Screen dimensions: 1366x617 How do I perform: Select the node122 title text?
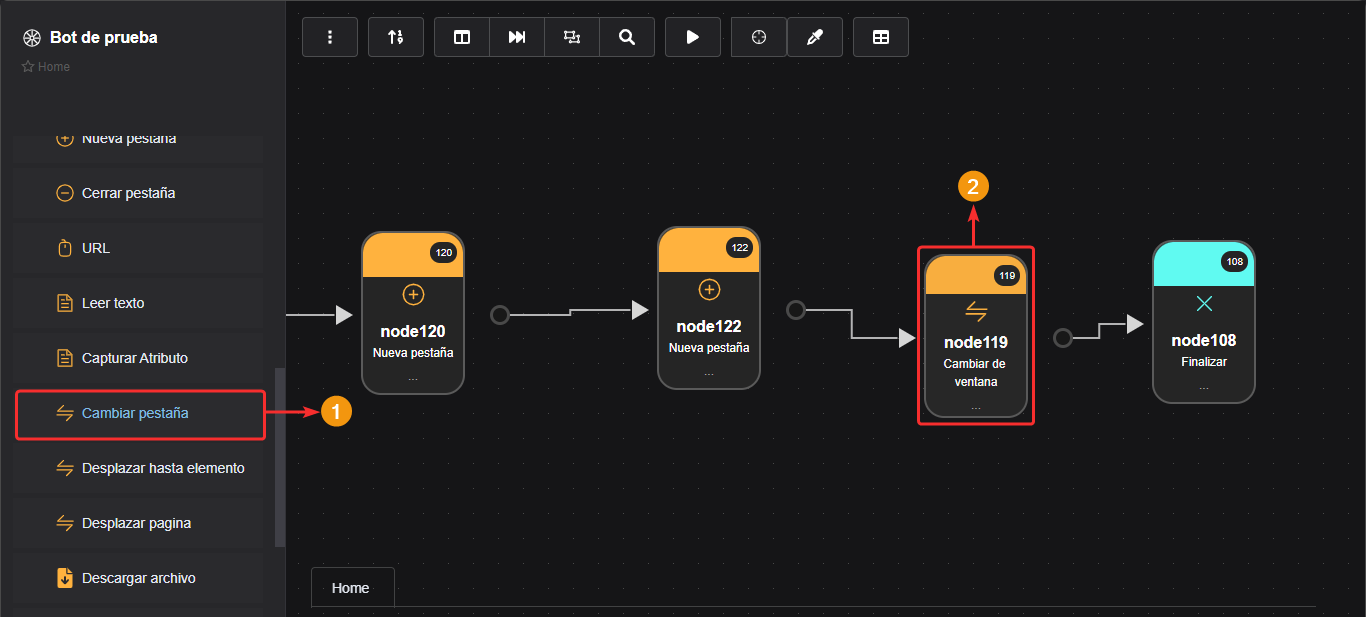click(x=709, y=326)
